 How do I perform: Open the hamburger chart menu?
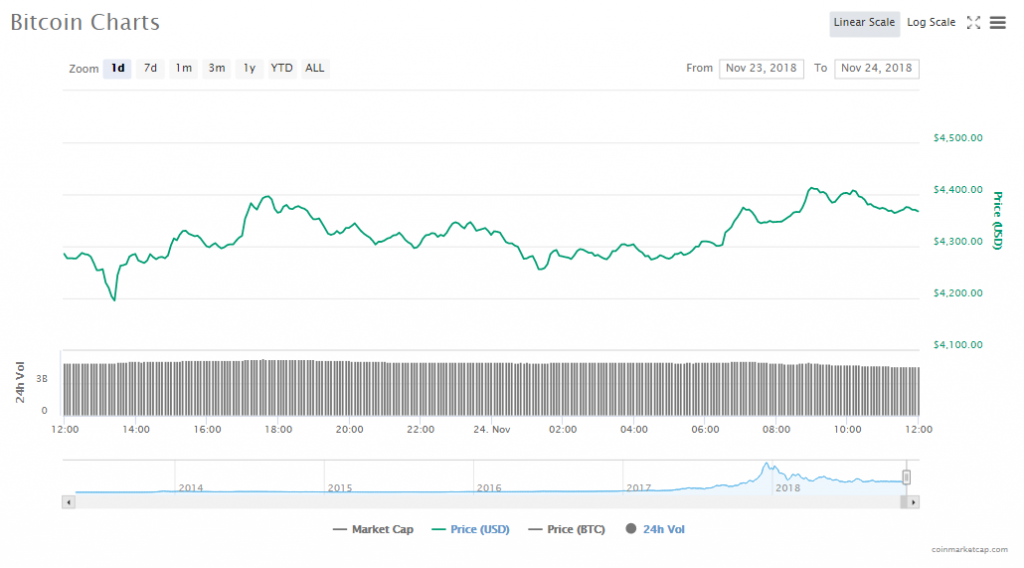(x=997, y=23)
